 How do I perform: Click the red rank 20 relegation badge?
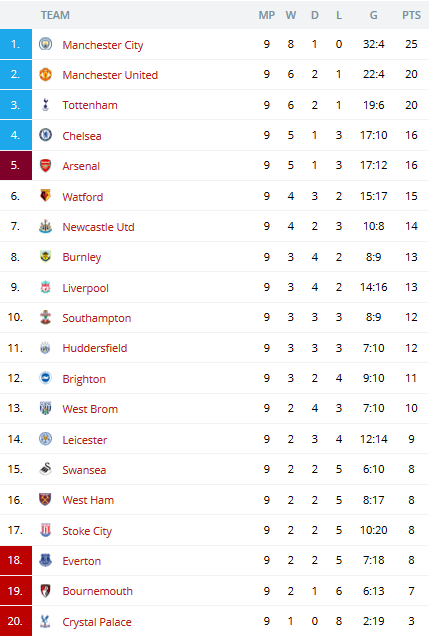[16, 621]
